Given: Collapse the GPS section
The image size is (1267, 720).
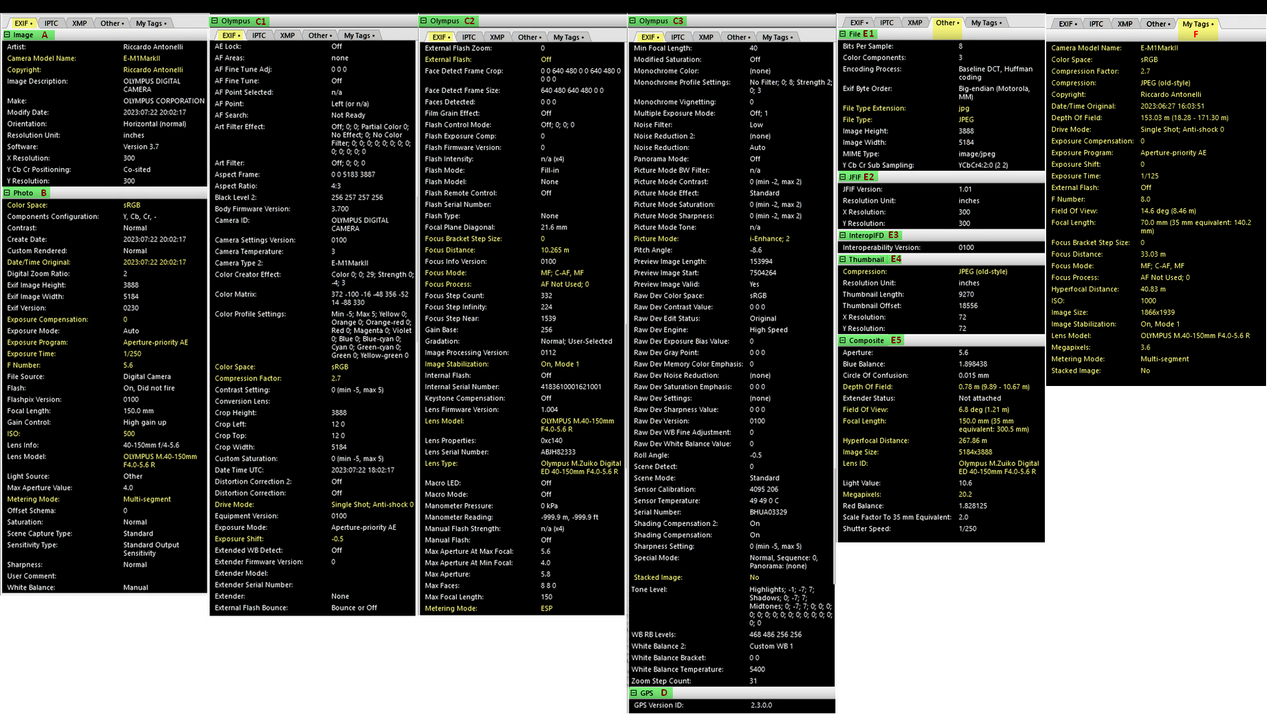Looking at the screenshot, I should pos(634,693).
